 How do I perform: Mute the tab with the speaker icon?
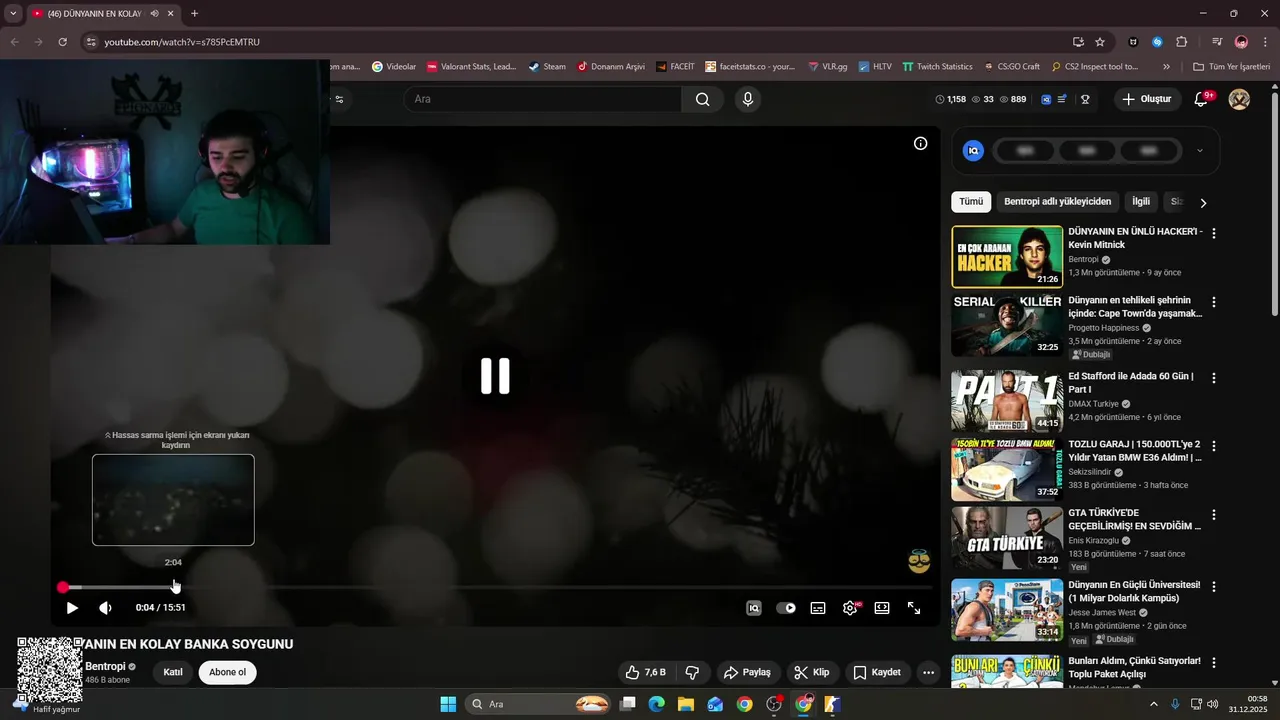(x=155, y=13)
